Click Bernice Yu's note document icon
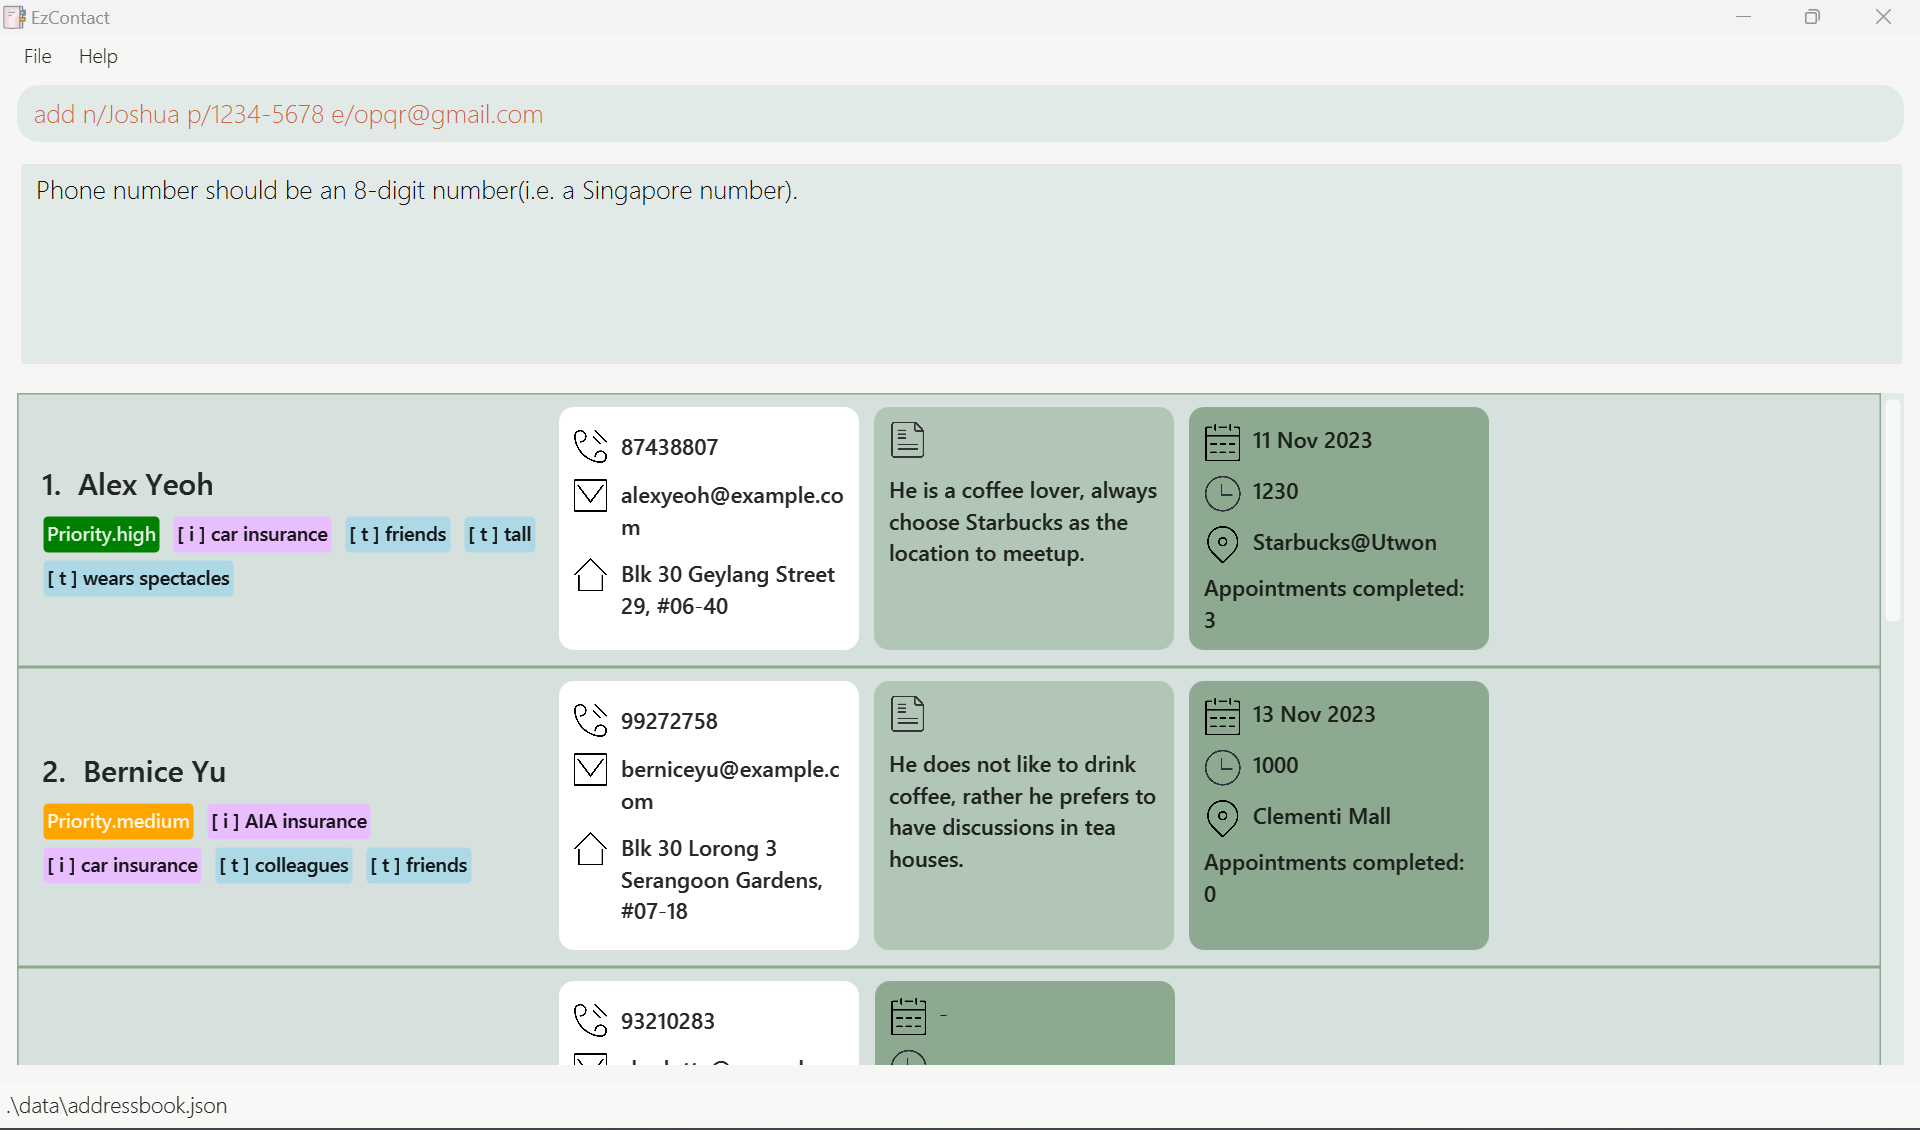 click(x=907, y=714)
